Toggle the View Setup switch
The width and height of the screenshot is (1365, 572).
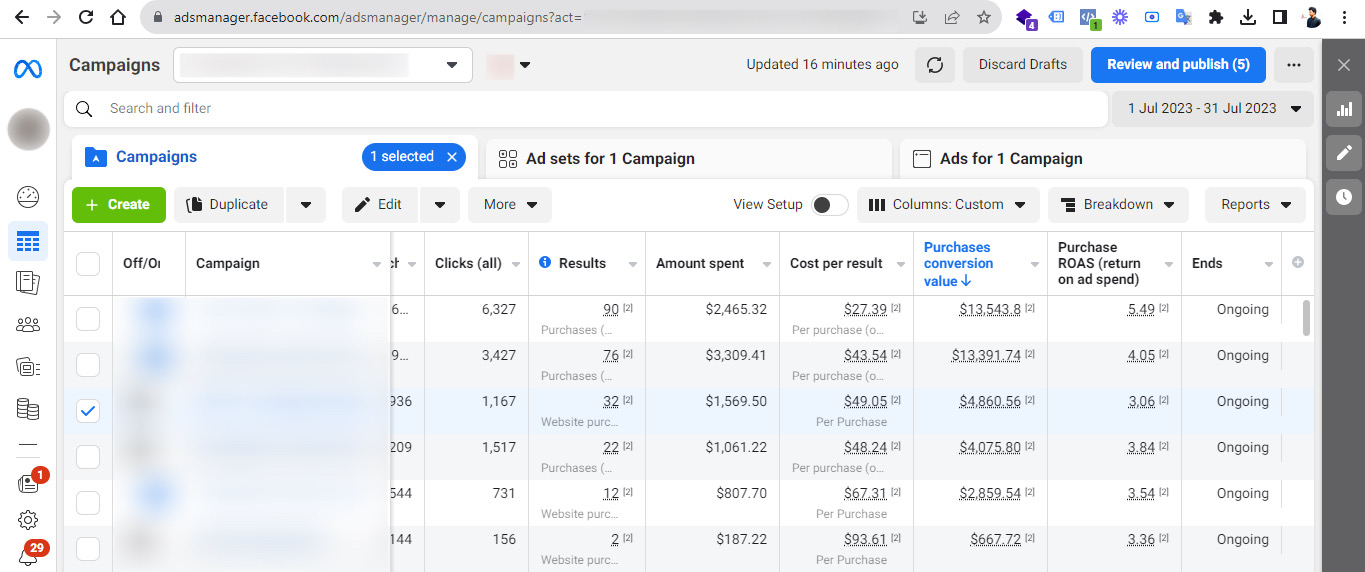click(x=830, y=205)
